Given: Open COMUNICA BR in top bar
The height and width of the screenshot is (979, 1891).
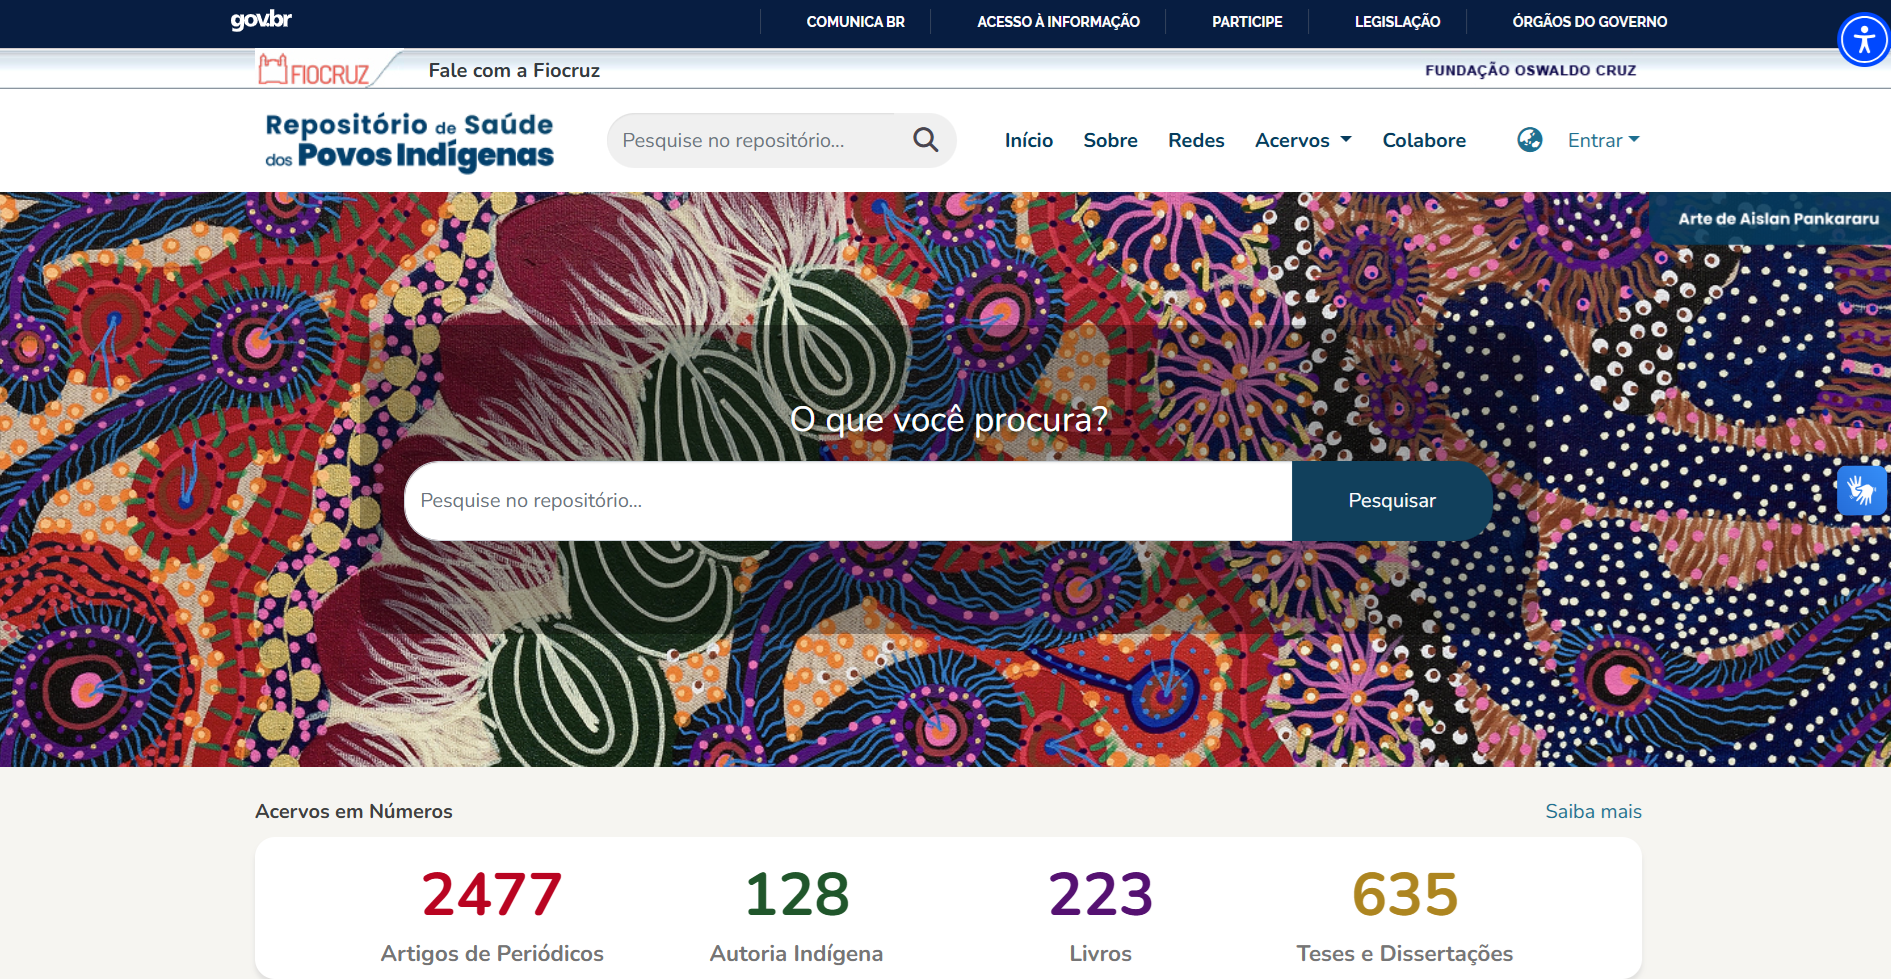Looking at the screenshot, I should pos(855,22).
